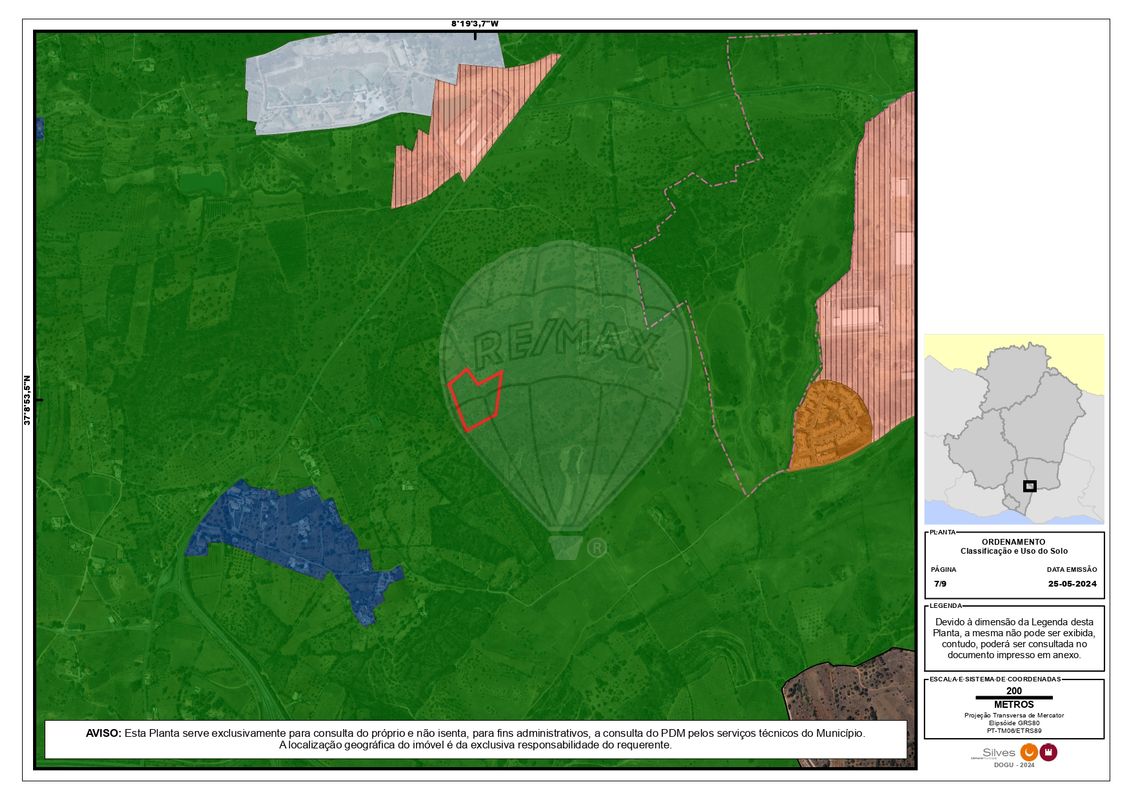
Task: Click the LEGENDA section heading
Action: (x=945, y=605)
